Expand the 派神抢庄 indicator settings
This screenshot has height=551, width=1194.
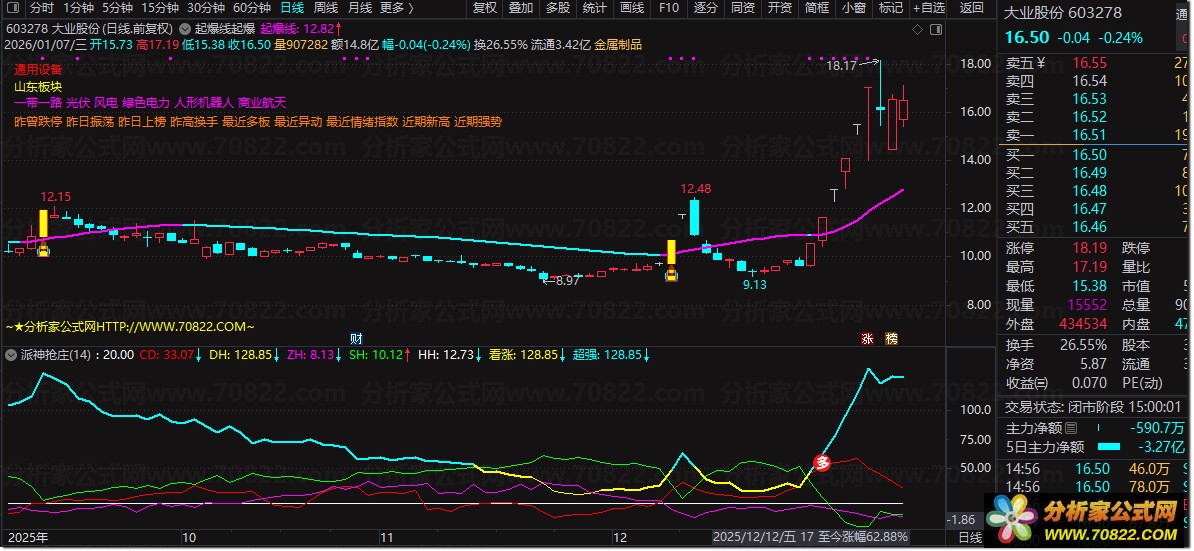[x=12, y=354]
